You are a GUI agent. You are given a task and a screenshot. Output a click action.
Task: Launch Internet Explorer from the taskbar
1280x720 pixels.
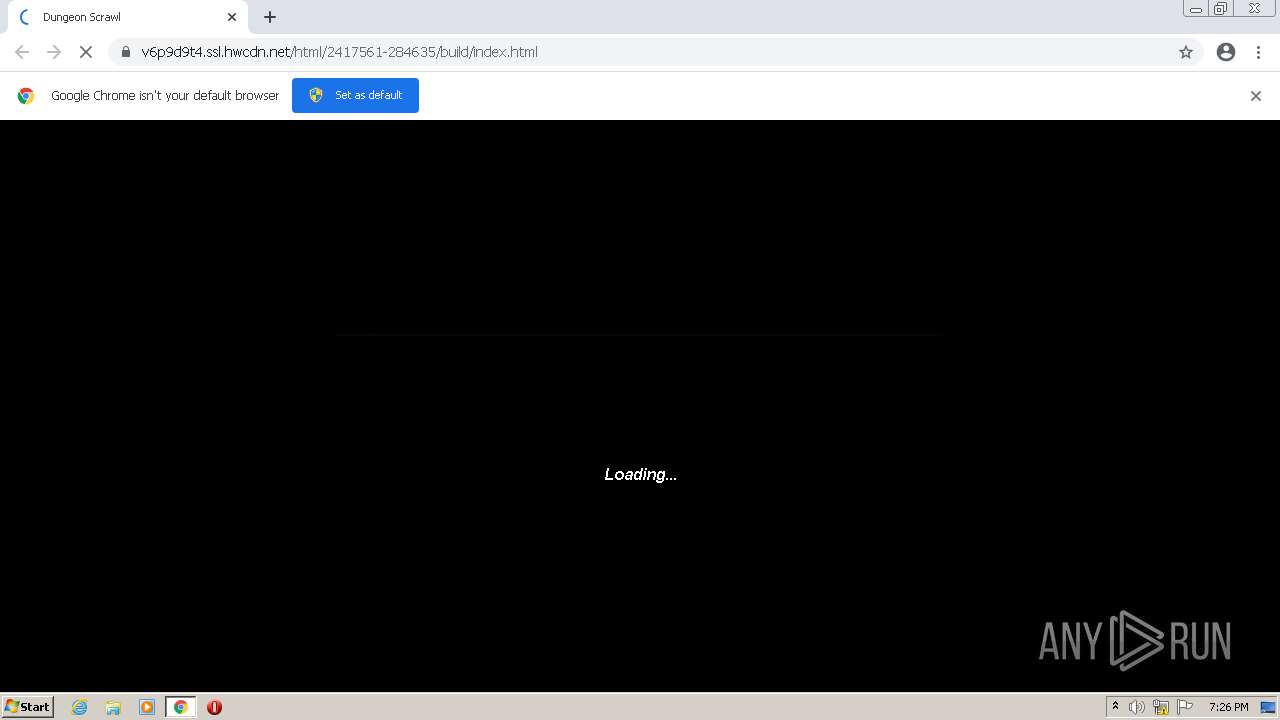[x=79, y=707]
